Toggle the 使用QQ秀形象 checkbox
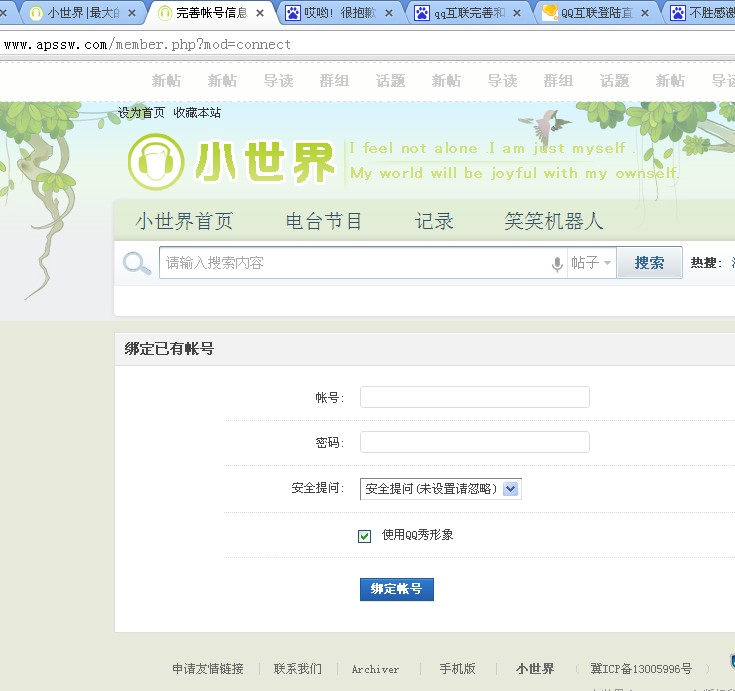This screenshot has width=735, height=691. point(364,536)
